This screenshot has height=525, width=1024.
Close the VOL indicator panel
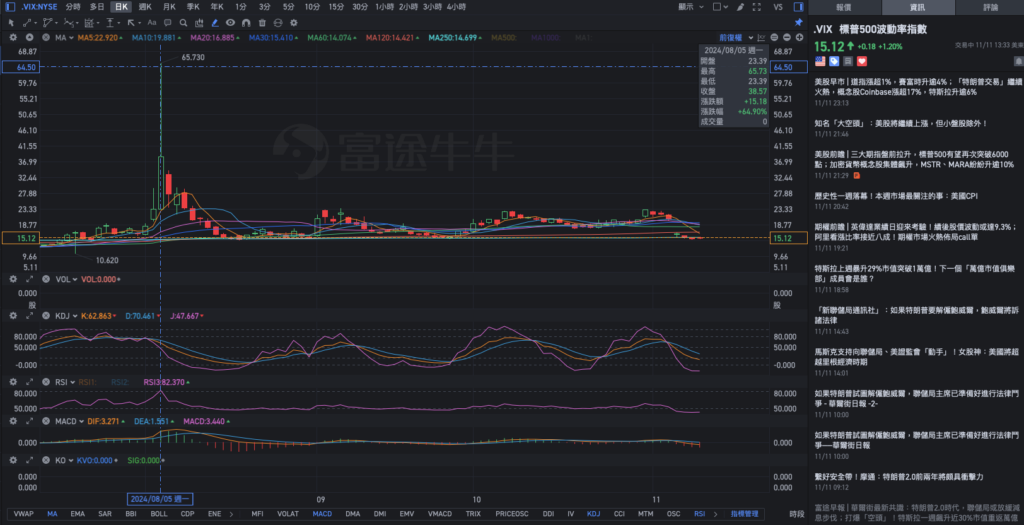point(46,279)
